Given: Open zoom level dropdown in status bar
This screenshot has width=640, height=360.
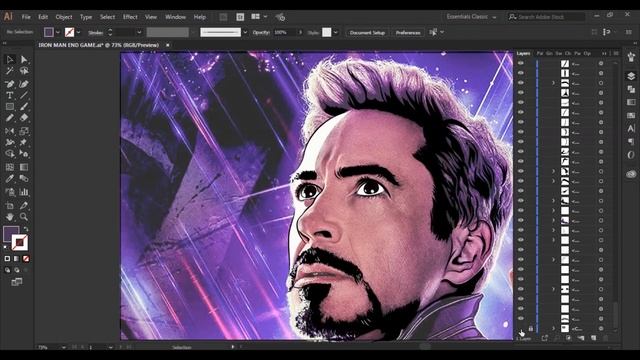Looking at the screenshot, I should pos(64,347).
